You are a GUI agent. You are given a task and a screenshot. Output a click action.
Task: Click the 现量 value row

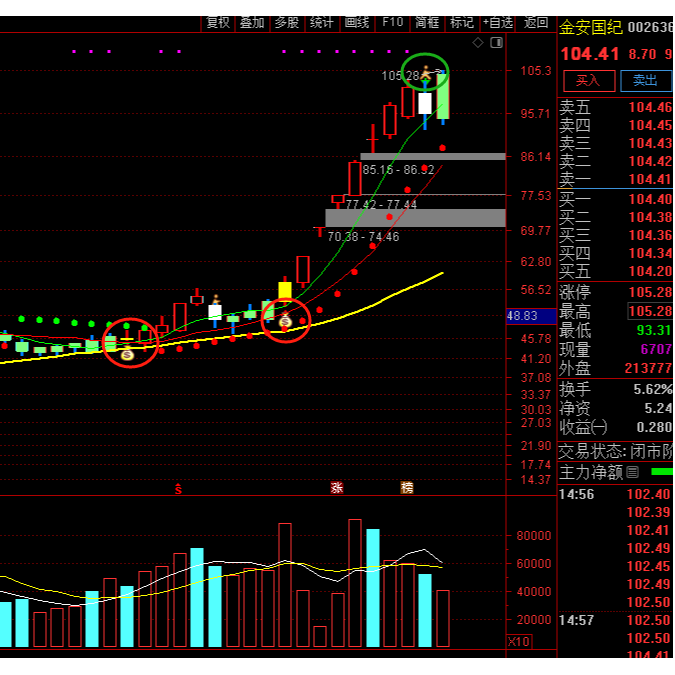click(616, 349)
